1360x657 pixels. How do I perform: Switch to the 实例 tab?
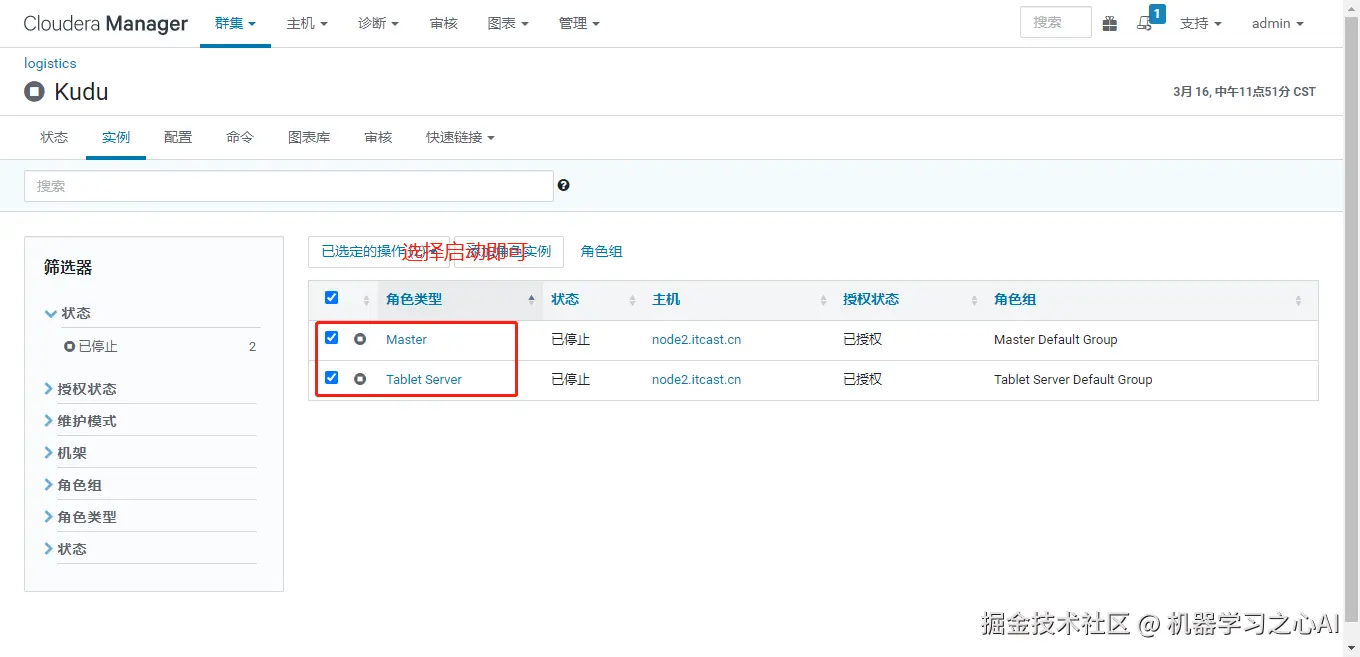point(116,137)
